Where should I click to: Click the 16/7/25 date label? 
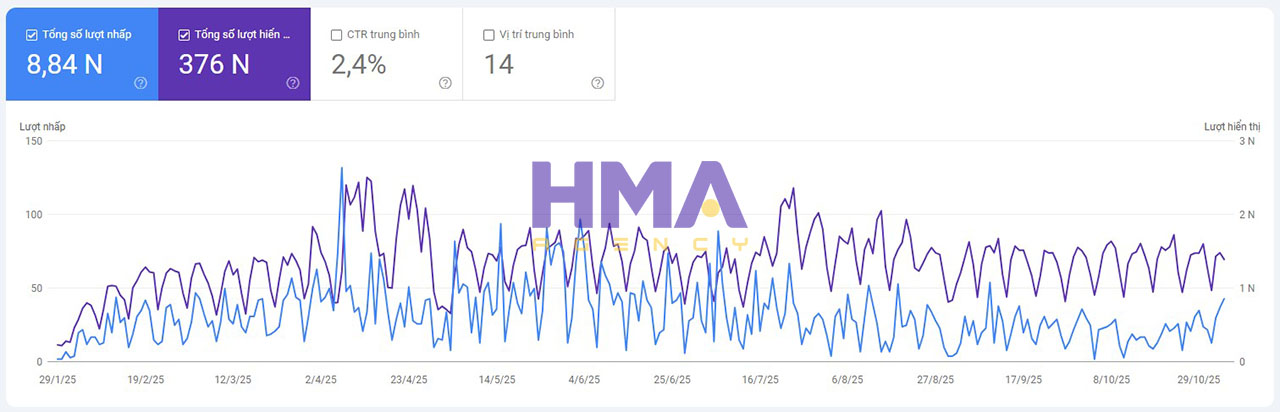pos(760,380)
